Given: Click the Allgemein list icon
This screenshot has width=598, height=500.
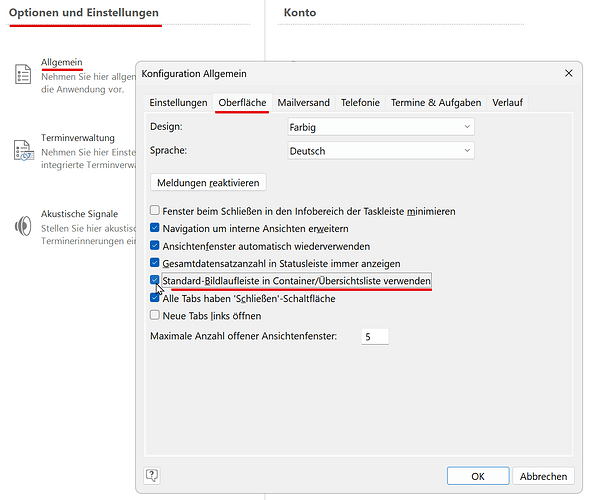Looking at the screenshot, I should tap(23, 74).
